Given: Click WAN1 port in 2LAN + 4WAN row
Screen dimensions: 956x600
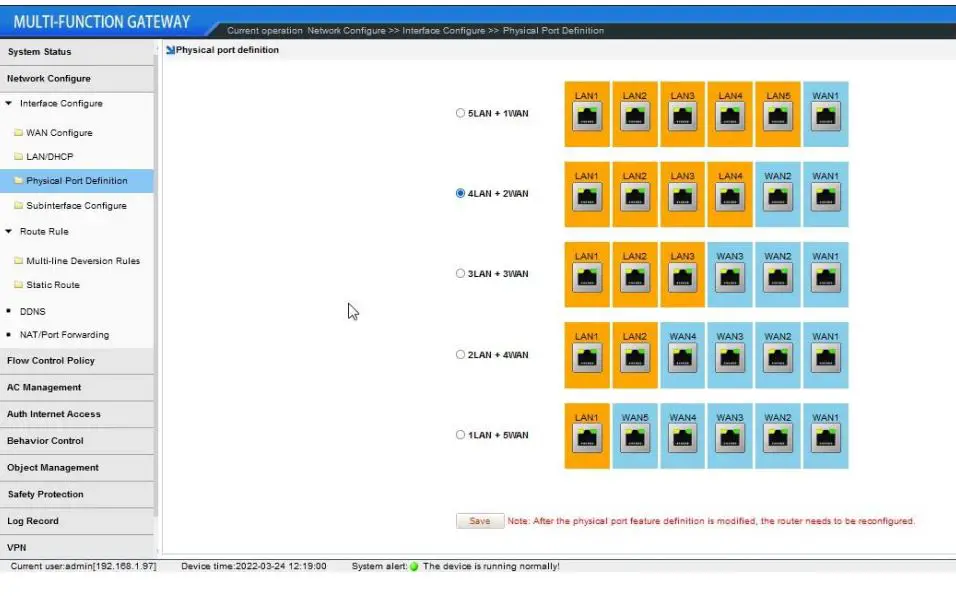Looking at the screenshot, I should [x=826, y=355].
